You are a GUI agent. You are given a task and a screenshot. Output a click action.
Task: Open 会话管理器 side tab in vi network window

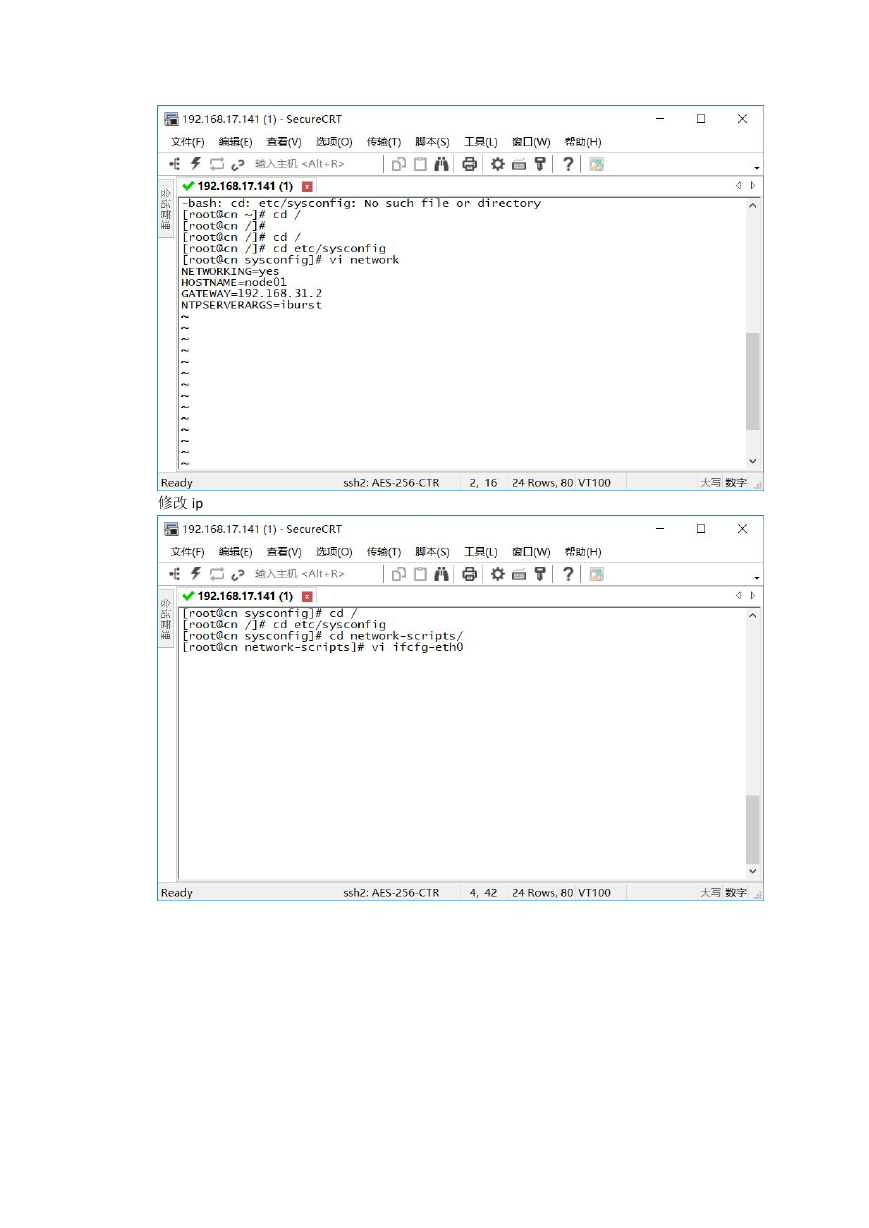(166, 207)
